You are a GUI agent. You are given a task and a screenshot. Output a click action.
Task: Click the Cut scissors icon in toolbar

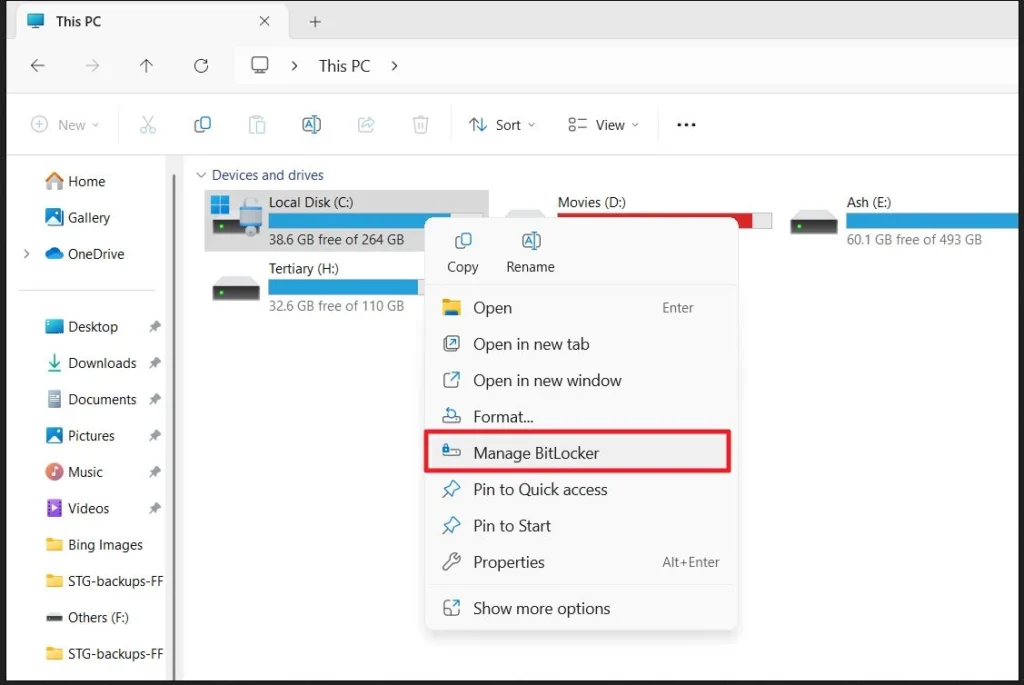(x=148, y=125)
